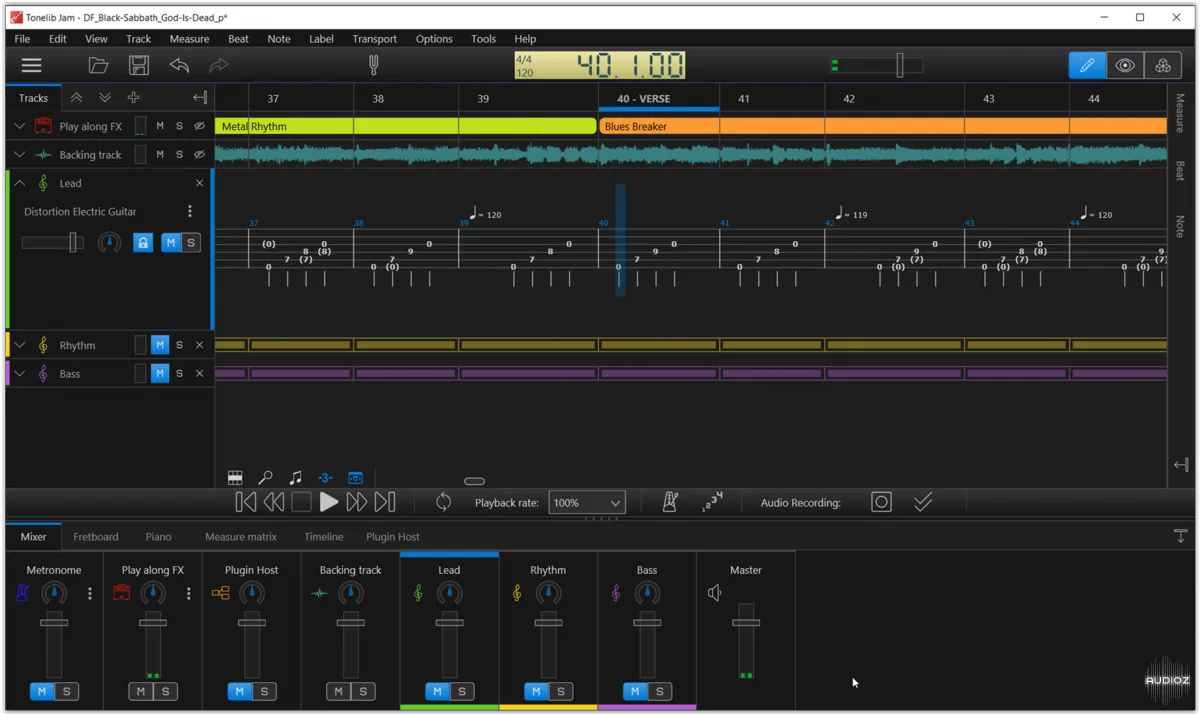Start playback with the play button
This screenshot has height=715, width=1200.
(x=328, y=502)
